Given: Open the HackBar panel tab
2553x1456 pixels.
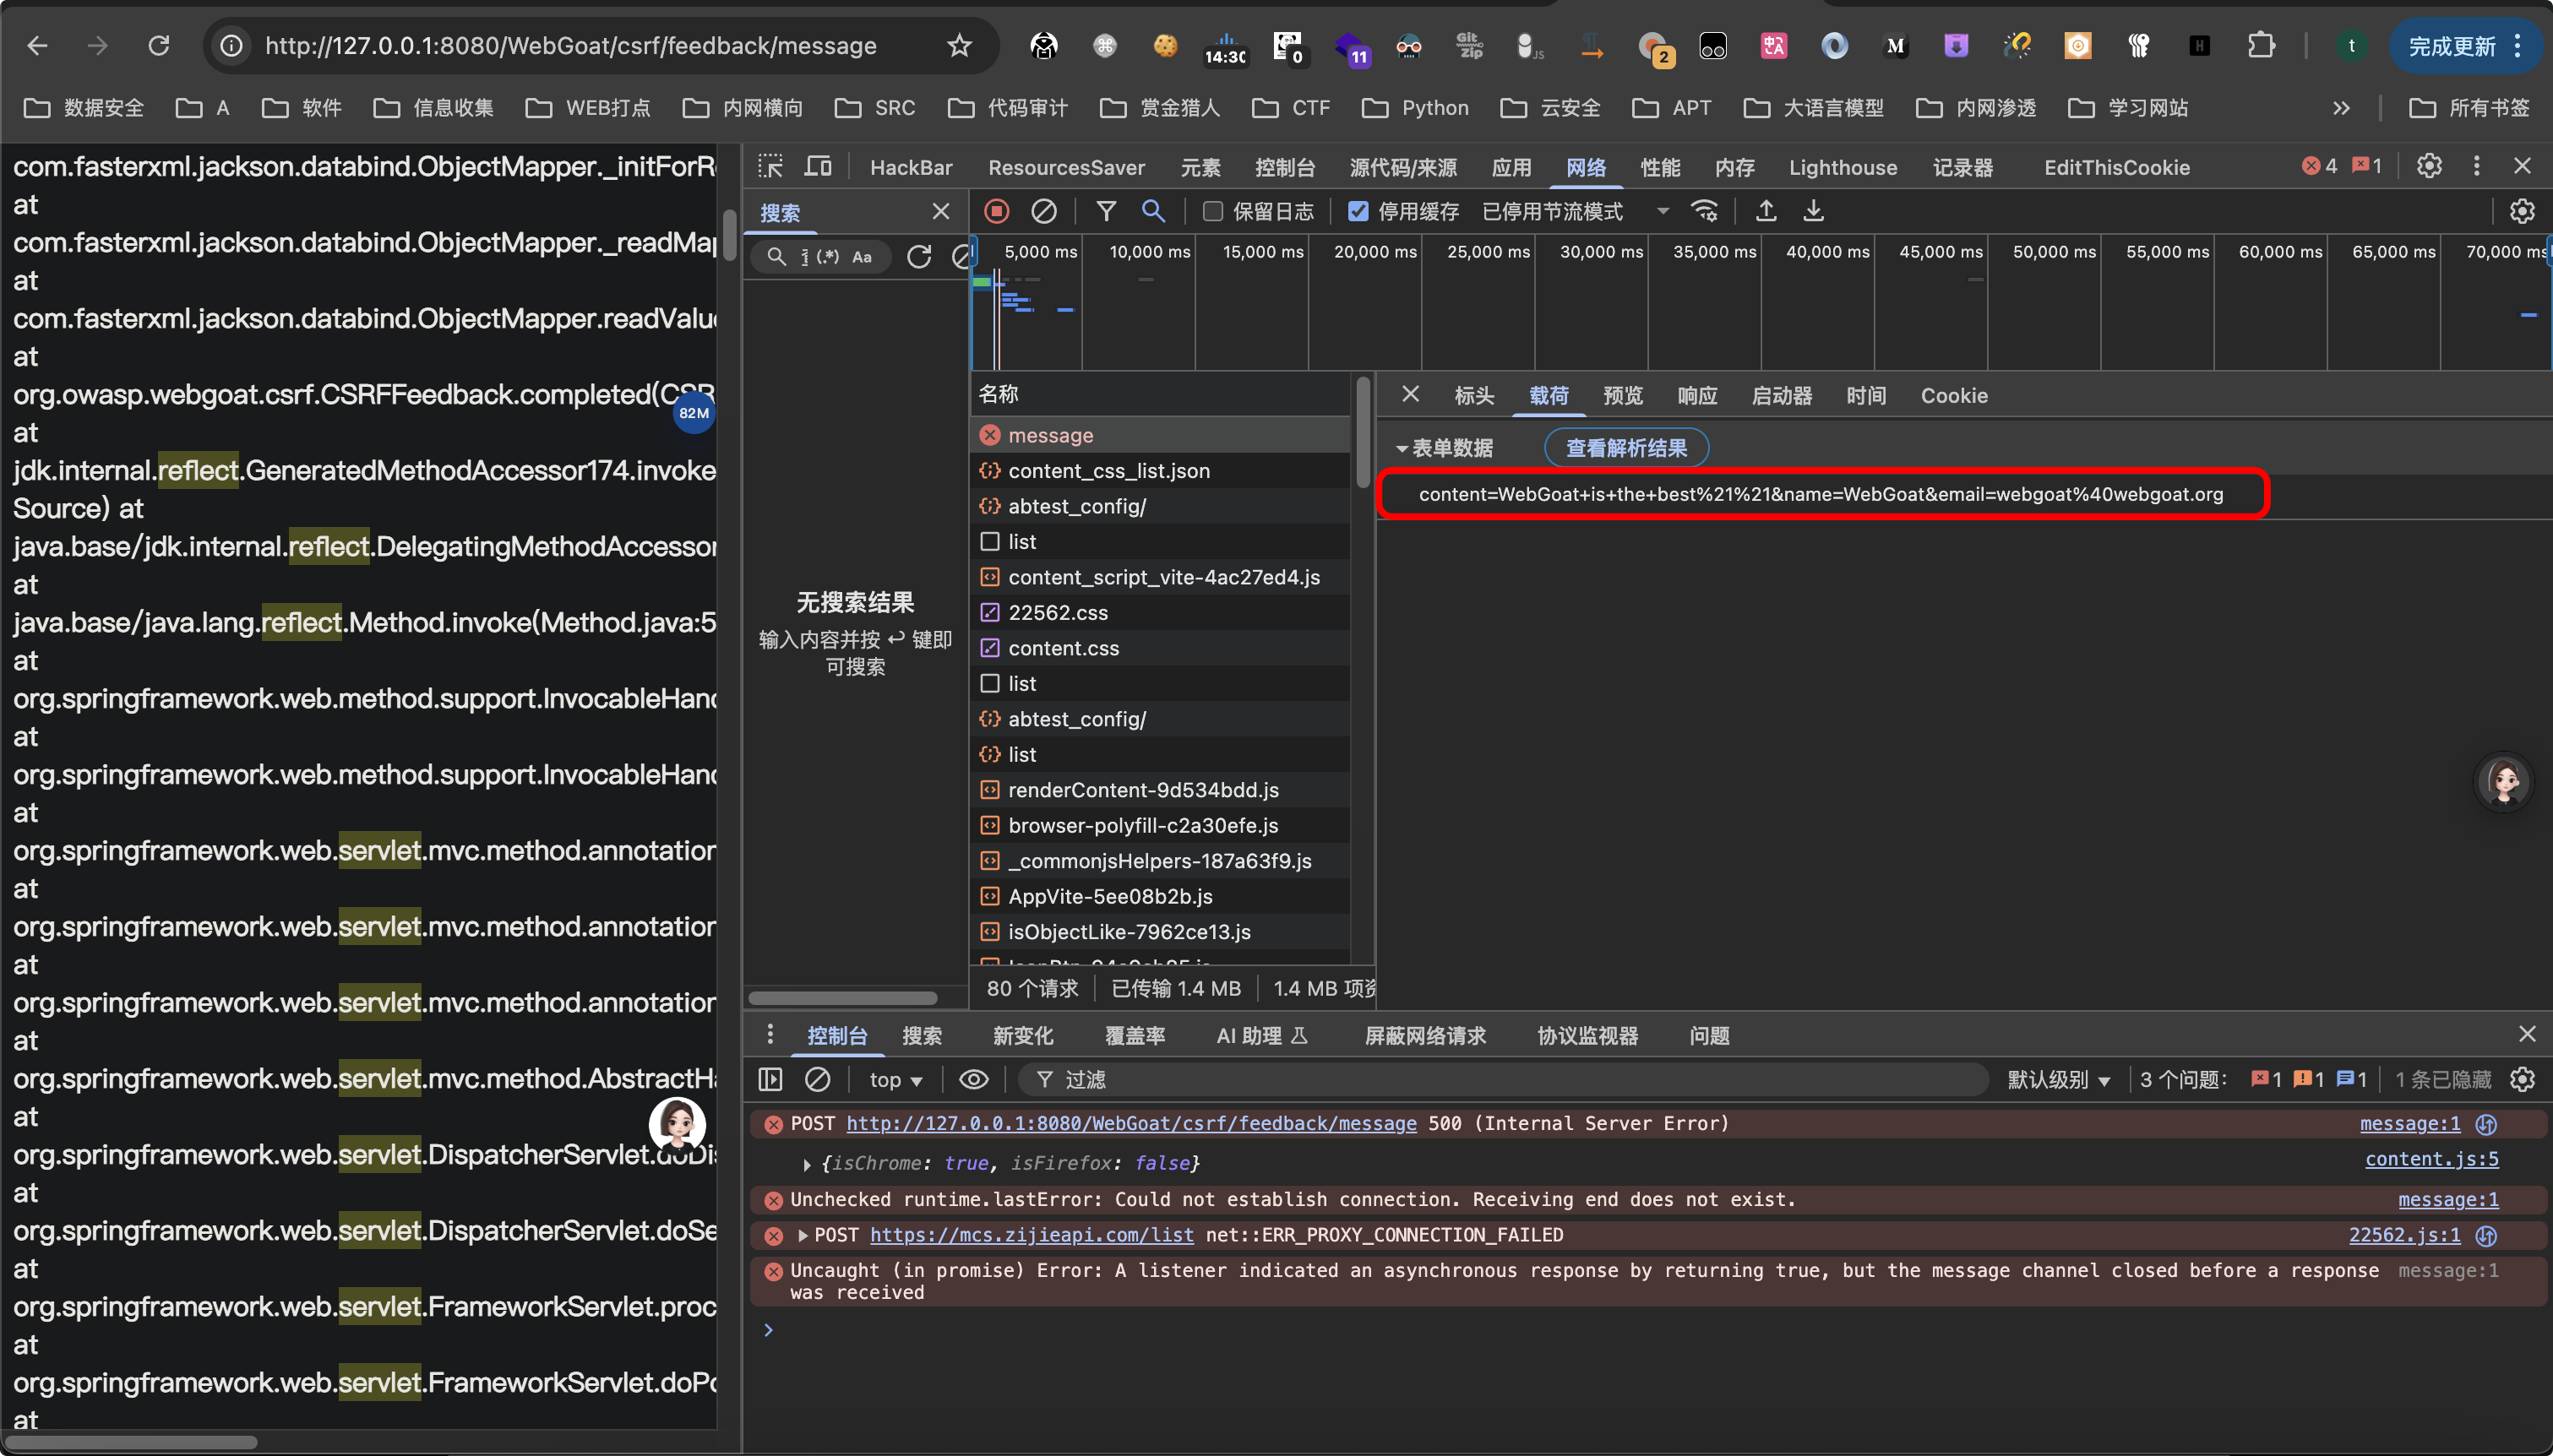Looking at the screenshot, I should pyautogui.click(x=910, y=167).
